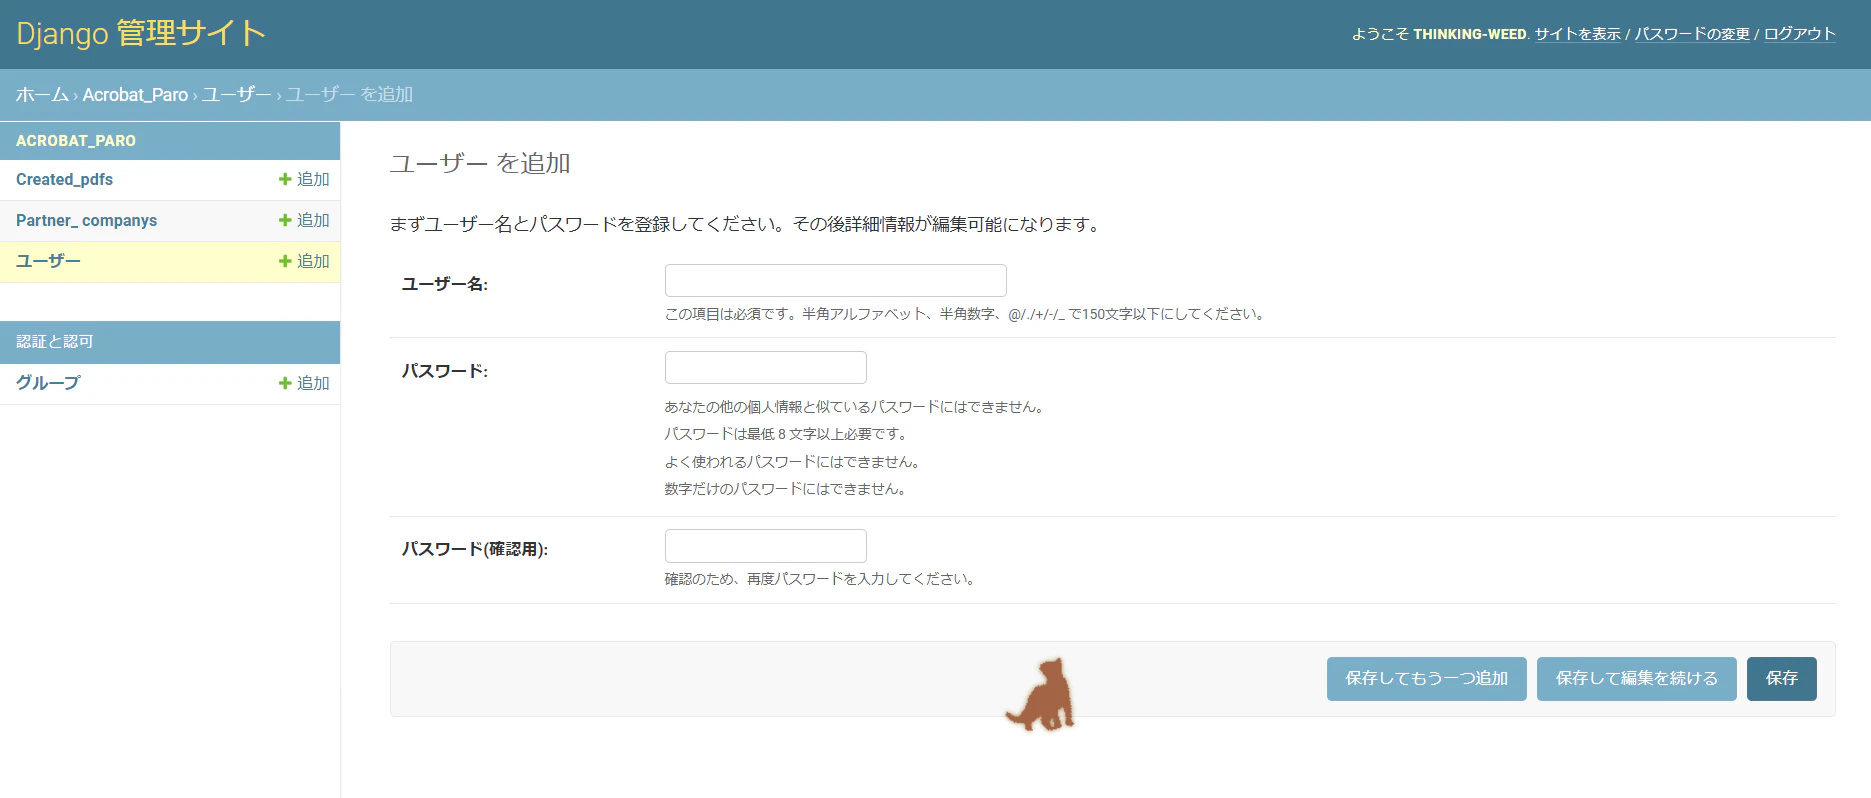Screen dimensions: 1871x798
Task: Click the ユーザー を追加 page heading
Action: coord(480,163)
